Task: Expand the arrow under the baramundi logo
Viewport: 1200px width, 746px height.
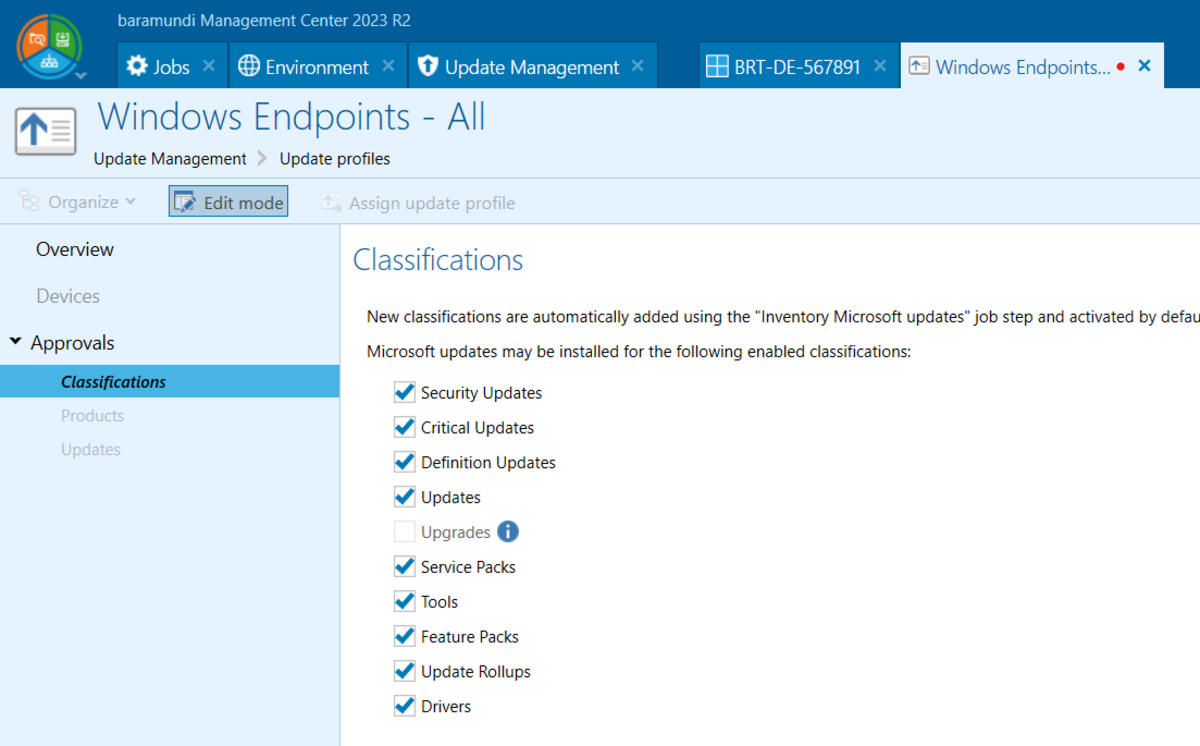Action: (81, 76)
